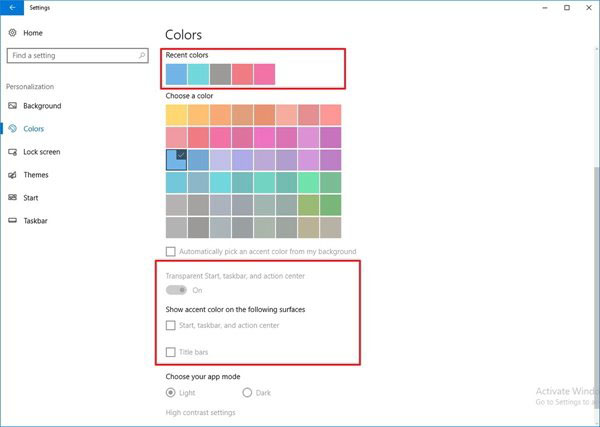
Task: Choose the gray recent color swatch
Action: (x=220, y=74)
